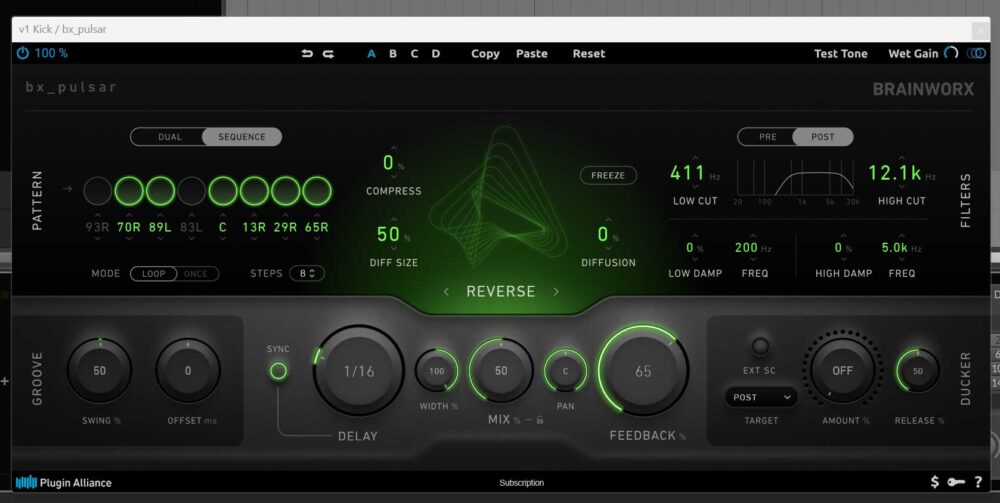Open the question mark help icon

978,482
